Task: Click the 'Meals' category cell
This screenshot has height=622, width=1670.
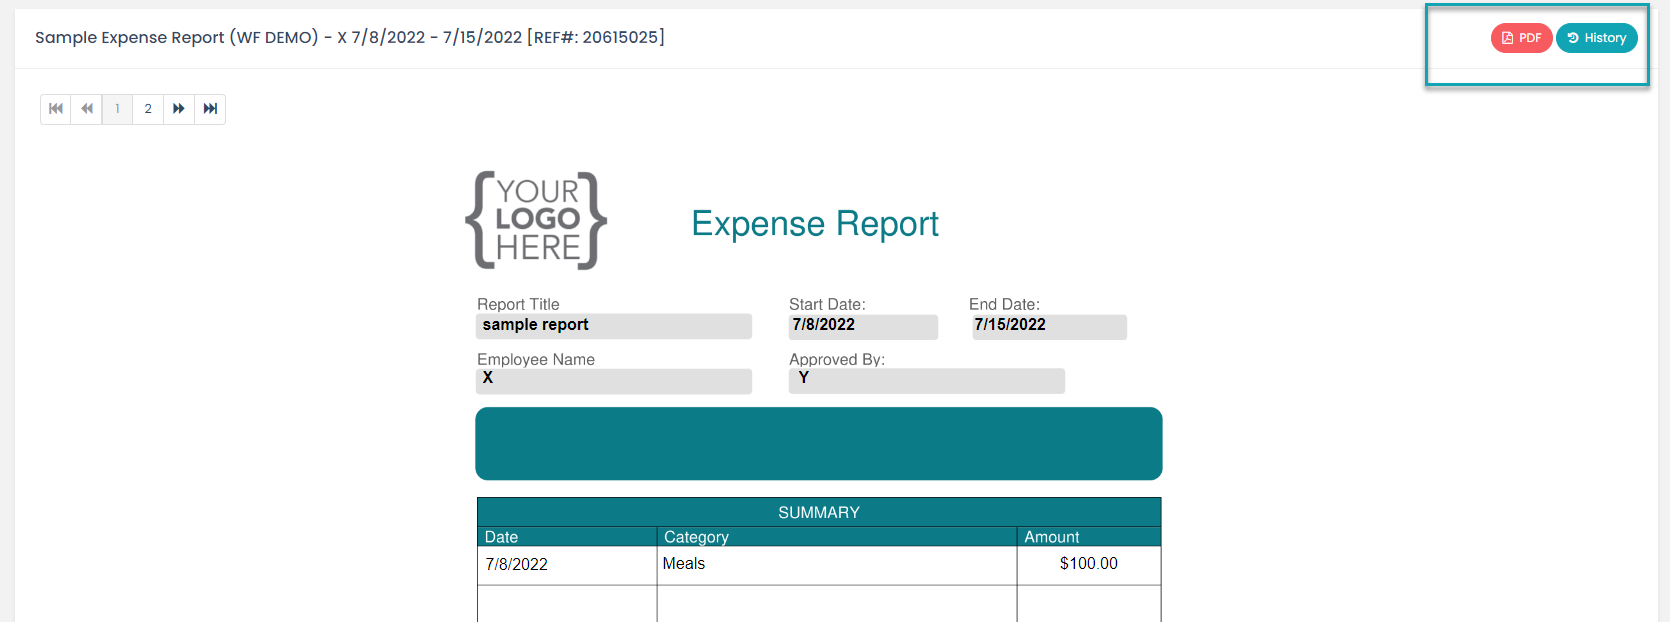Action: click(x=837, y=565)
